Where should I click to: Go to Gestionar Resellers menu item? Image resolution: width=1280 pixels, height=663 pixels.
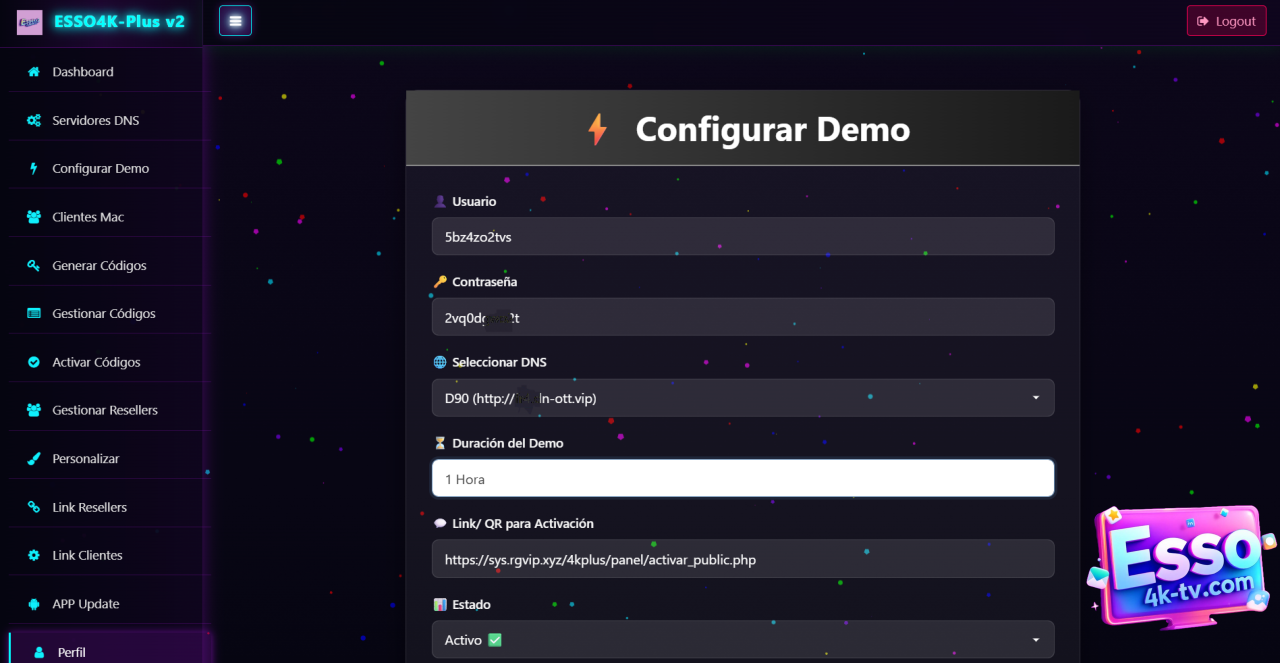105,410
